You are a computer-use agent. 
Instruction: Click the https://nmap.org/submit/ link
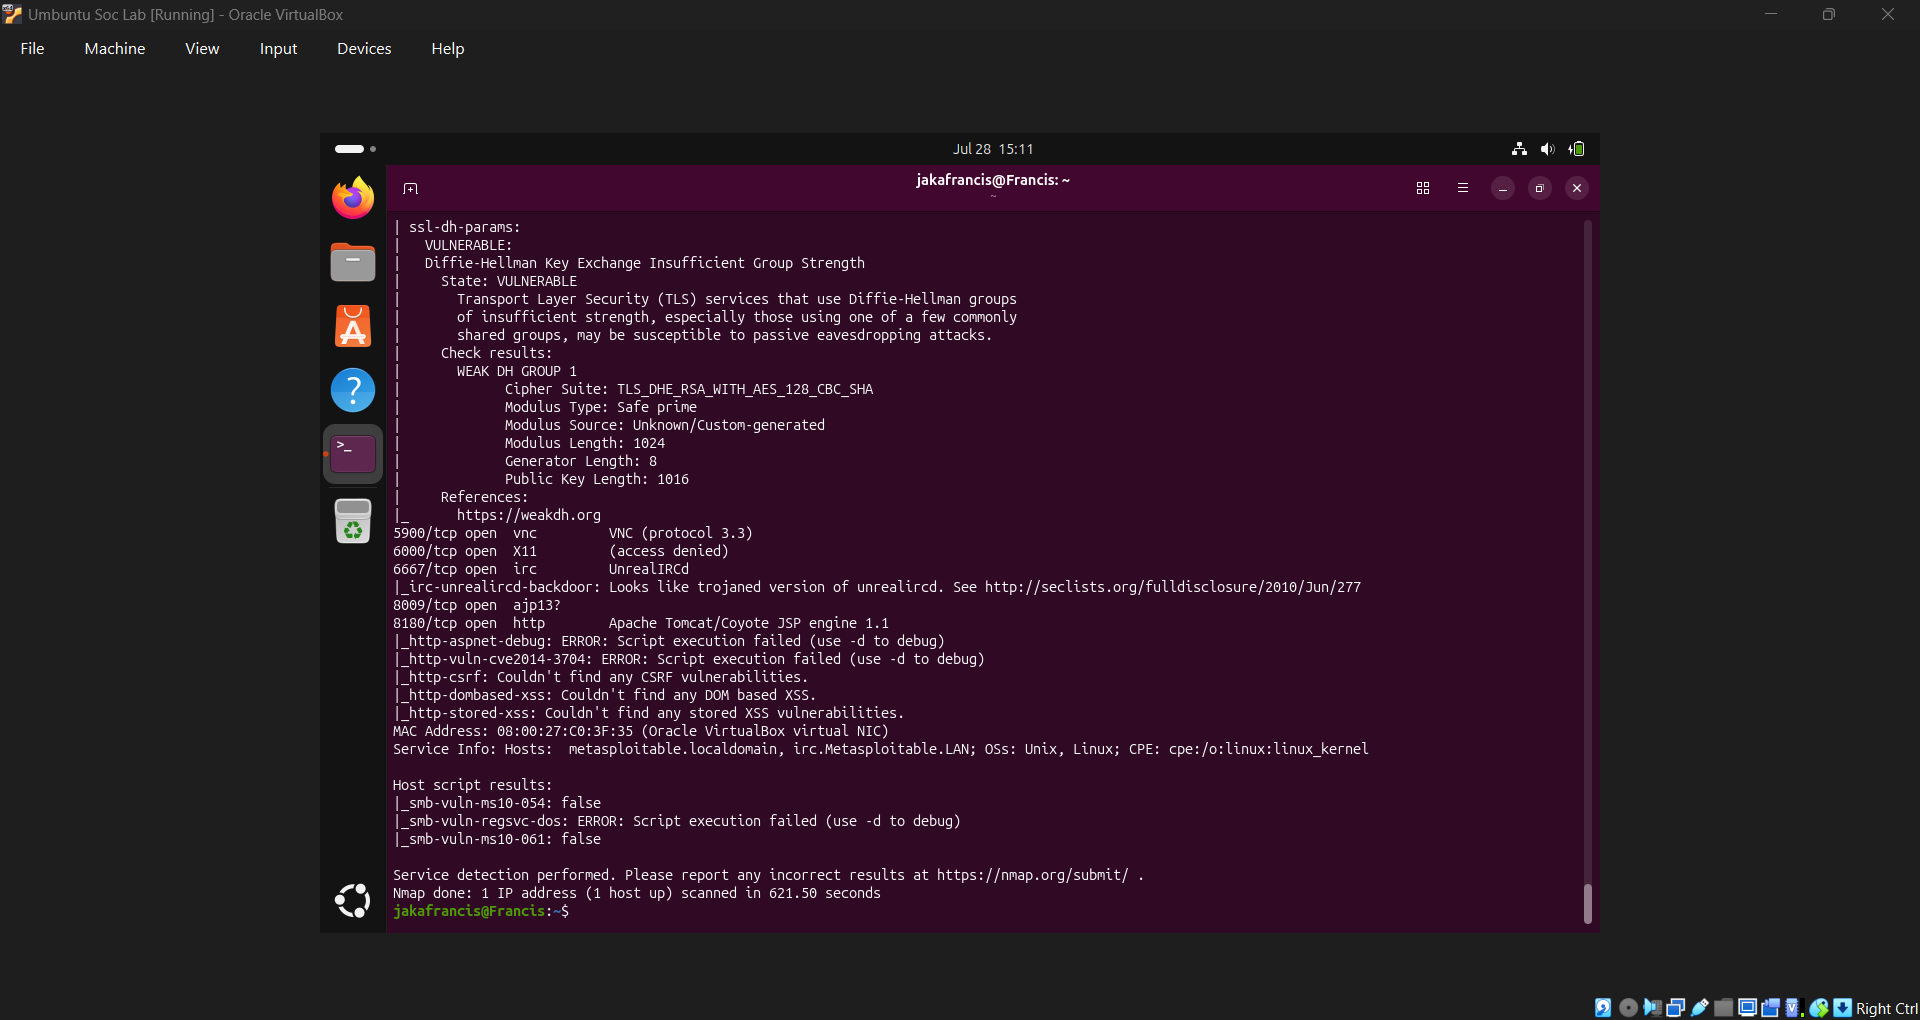point(1033,875)
